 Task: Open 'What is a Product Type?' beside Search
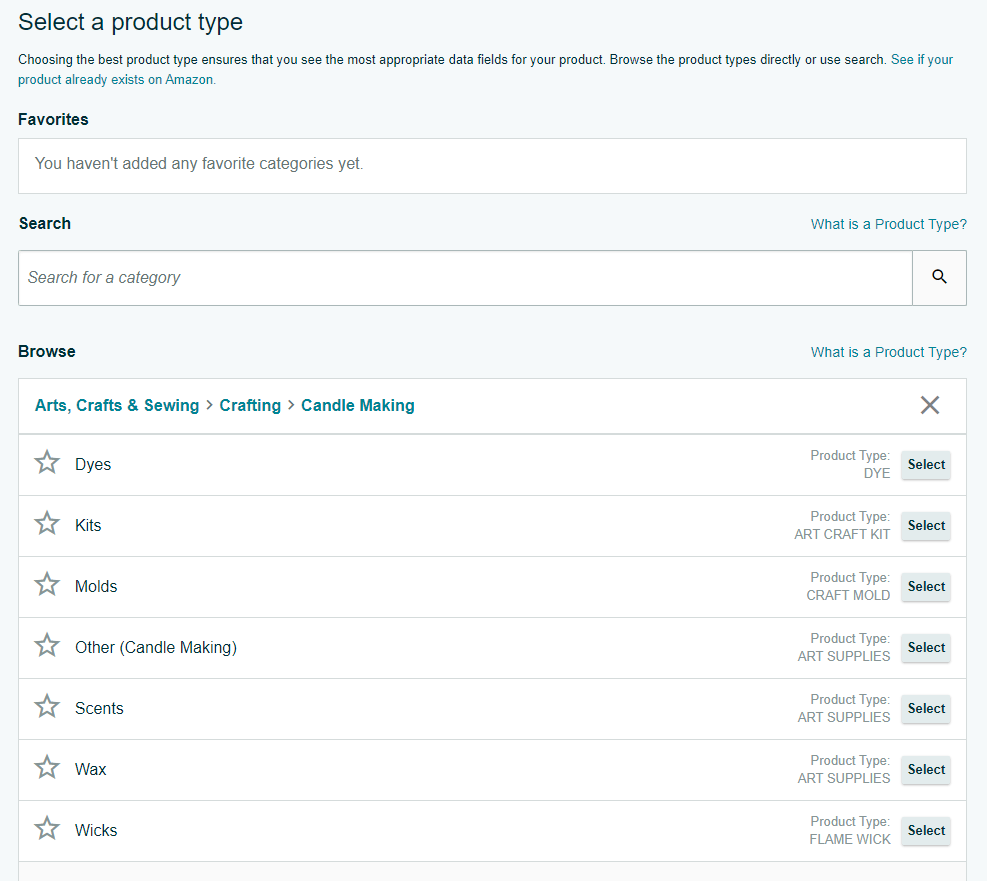888,224
